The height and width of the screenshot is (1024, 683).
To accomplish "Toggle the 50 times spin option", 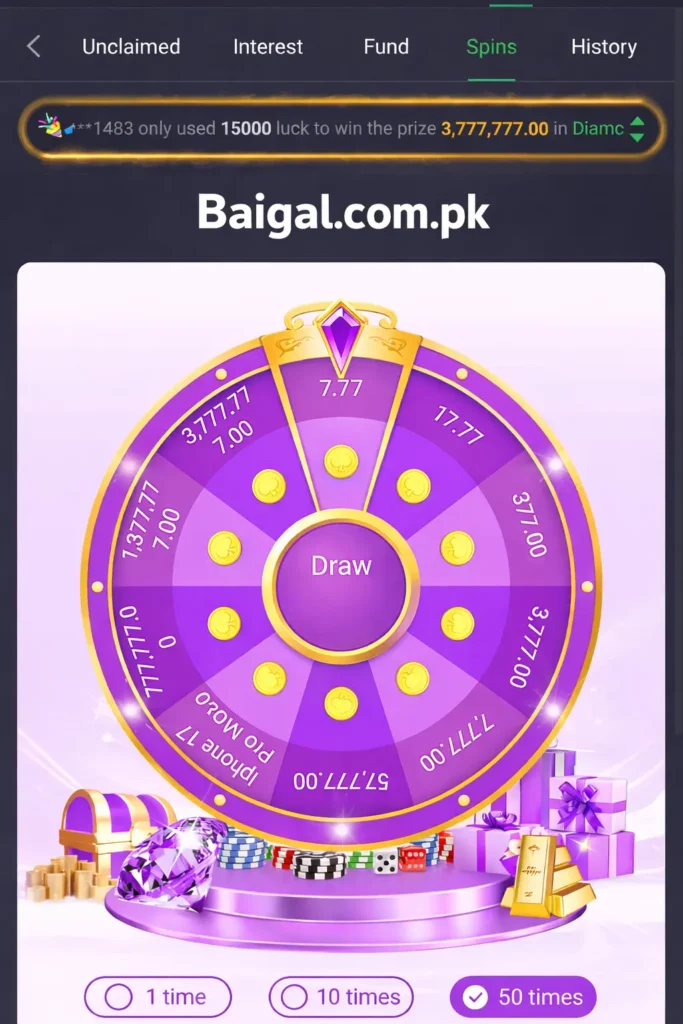I will [522, 997].
